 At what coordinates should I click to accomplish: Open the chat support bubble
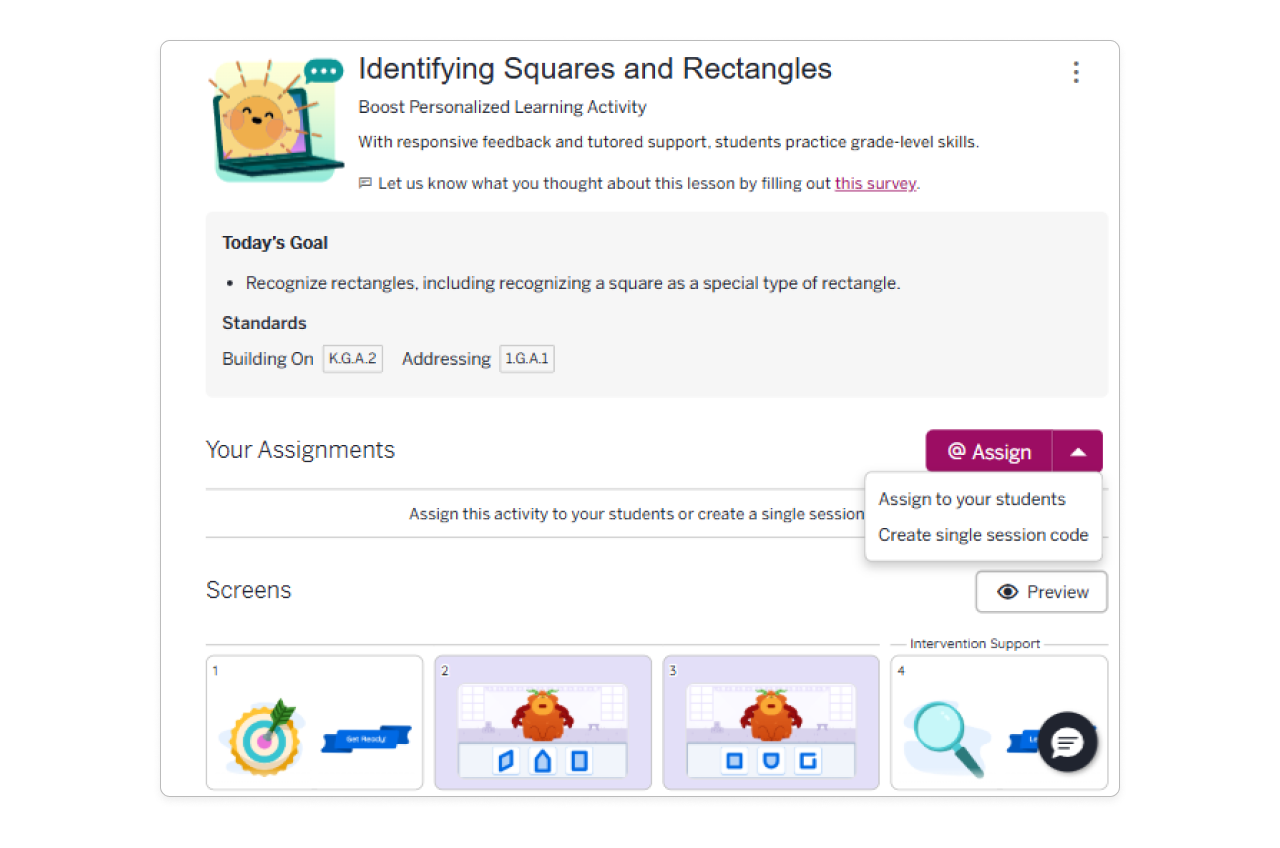pyautogui.click(x=1068, y=743)
